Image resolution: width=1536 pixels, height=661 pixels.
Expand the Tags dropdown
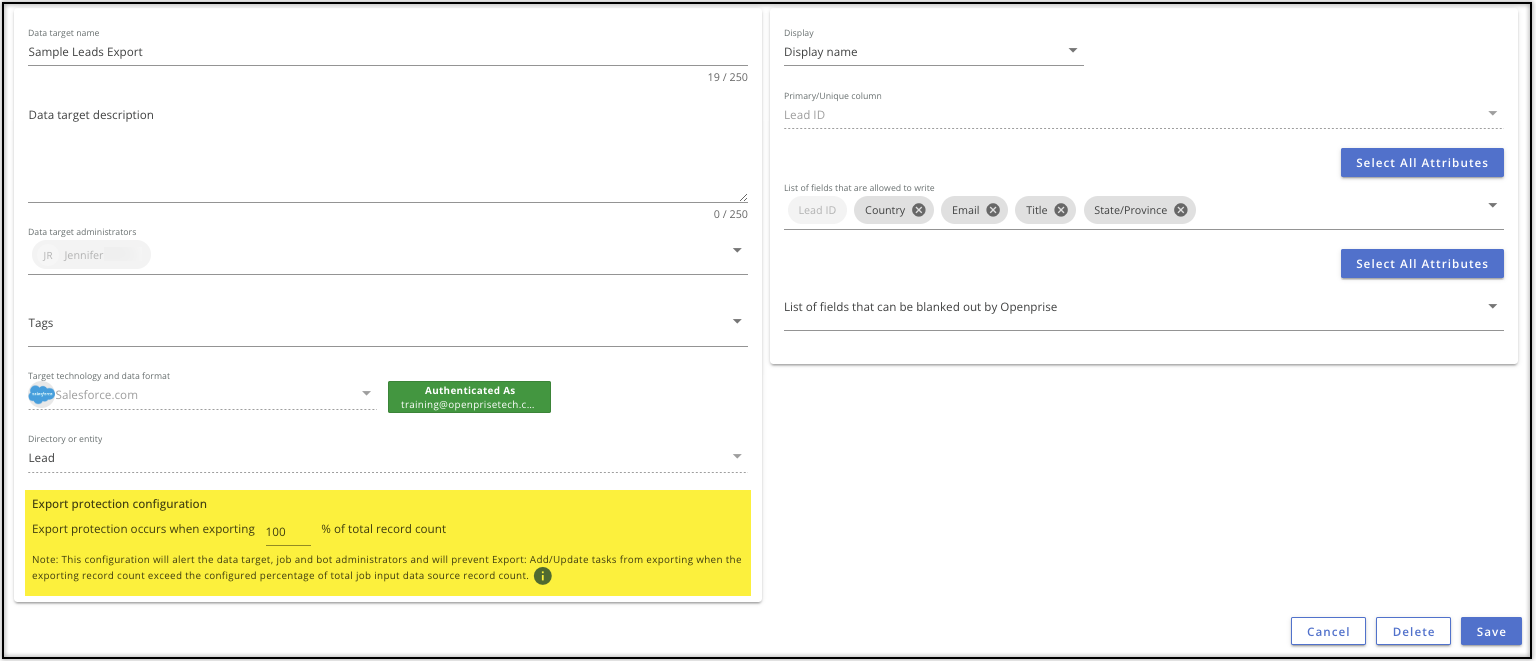[x=737, y=322]
